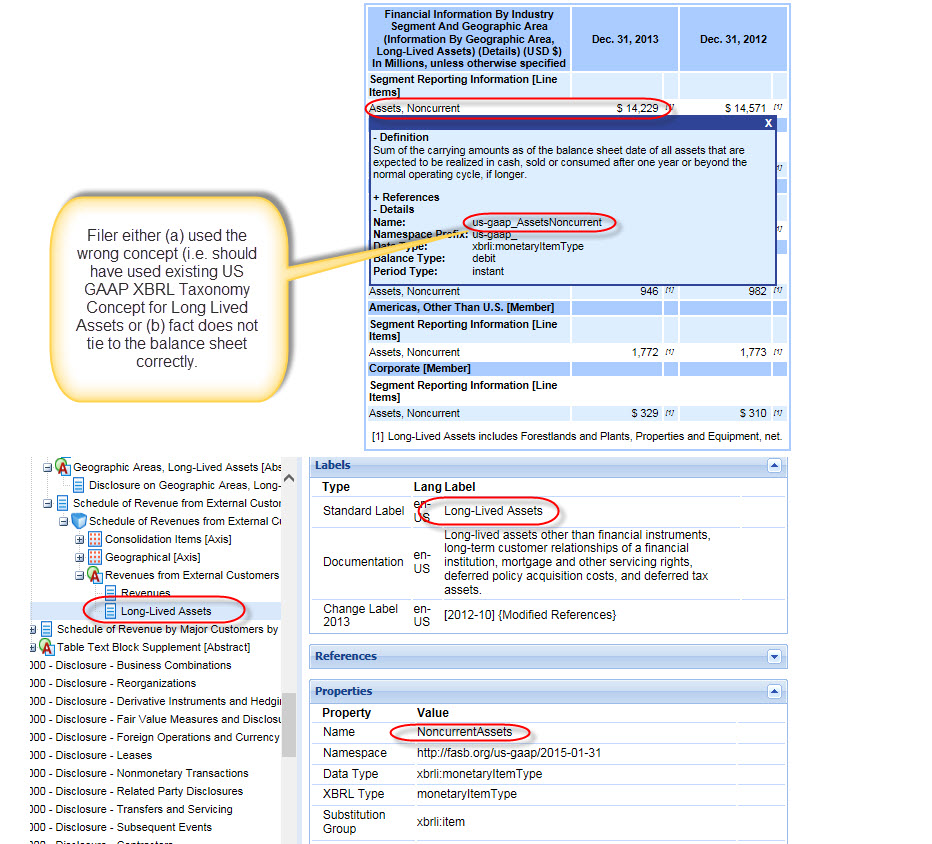Collapse the Geographic Areas, Long-Lived Assets node
Viewport: 932px width, 844px height.
click(x=47, y=468)
